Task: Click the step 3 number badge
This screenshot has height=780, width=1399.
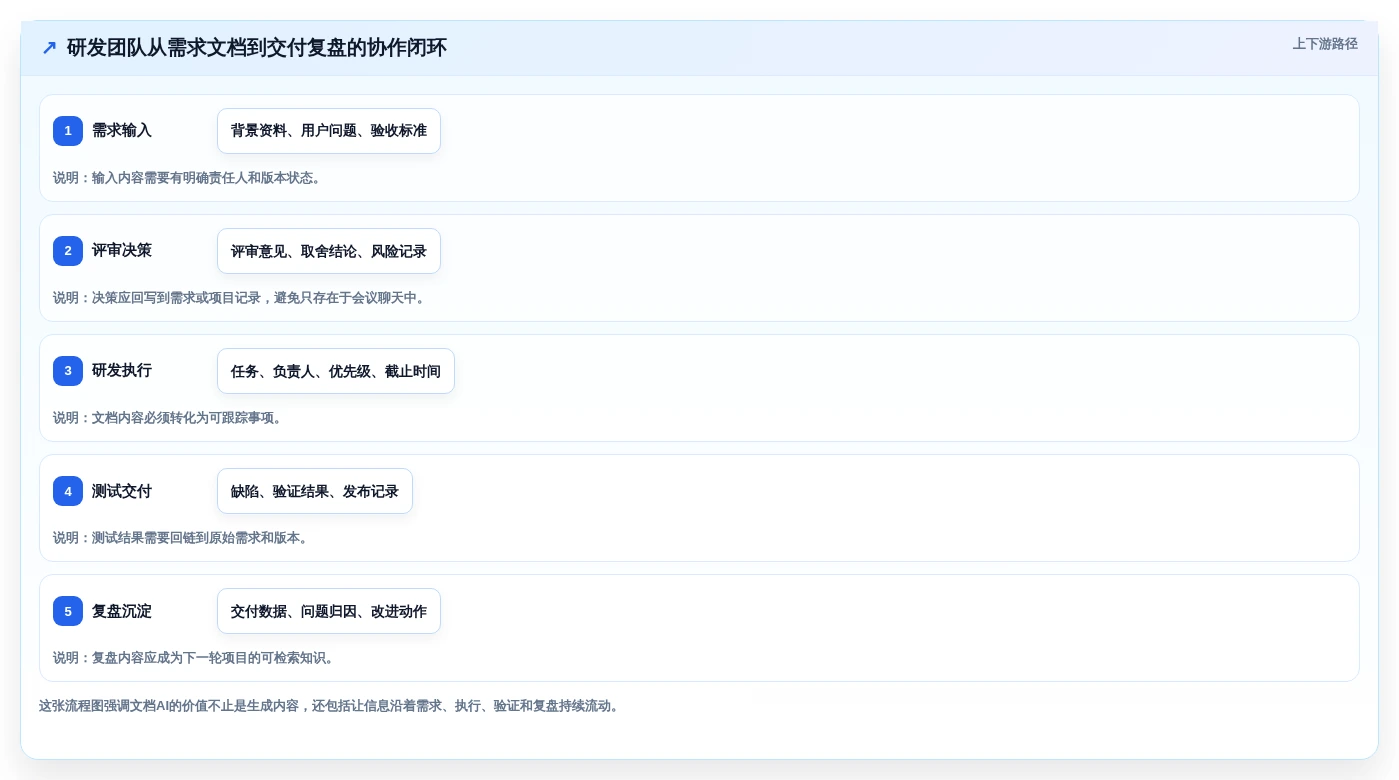Action: click(68, 371)
